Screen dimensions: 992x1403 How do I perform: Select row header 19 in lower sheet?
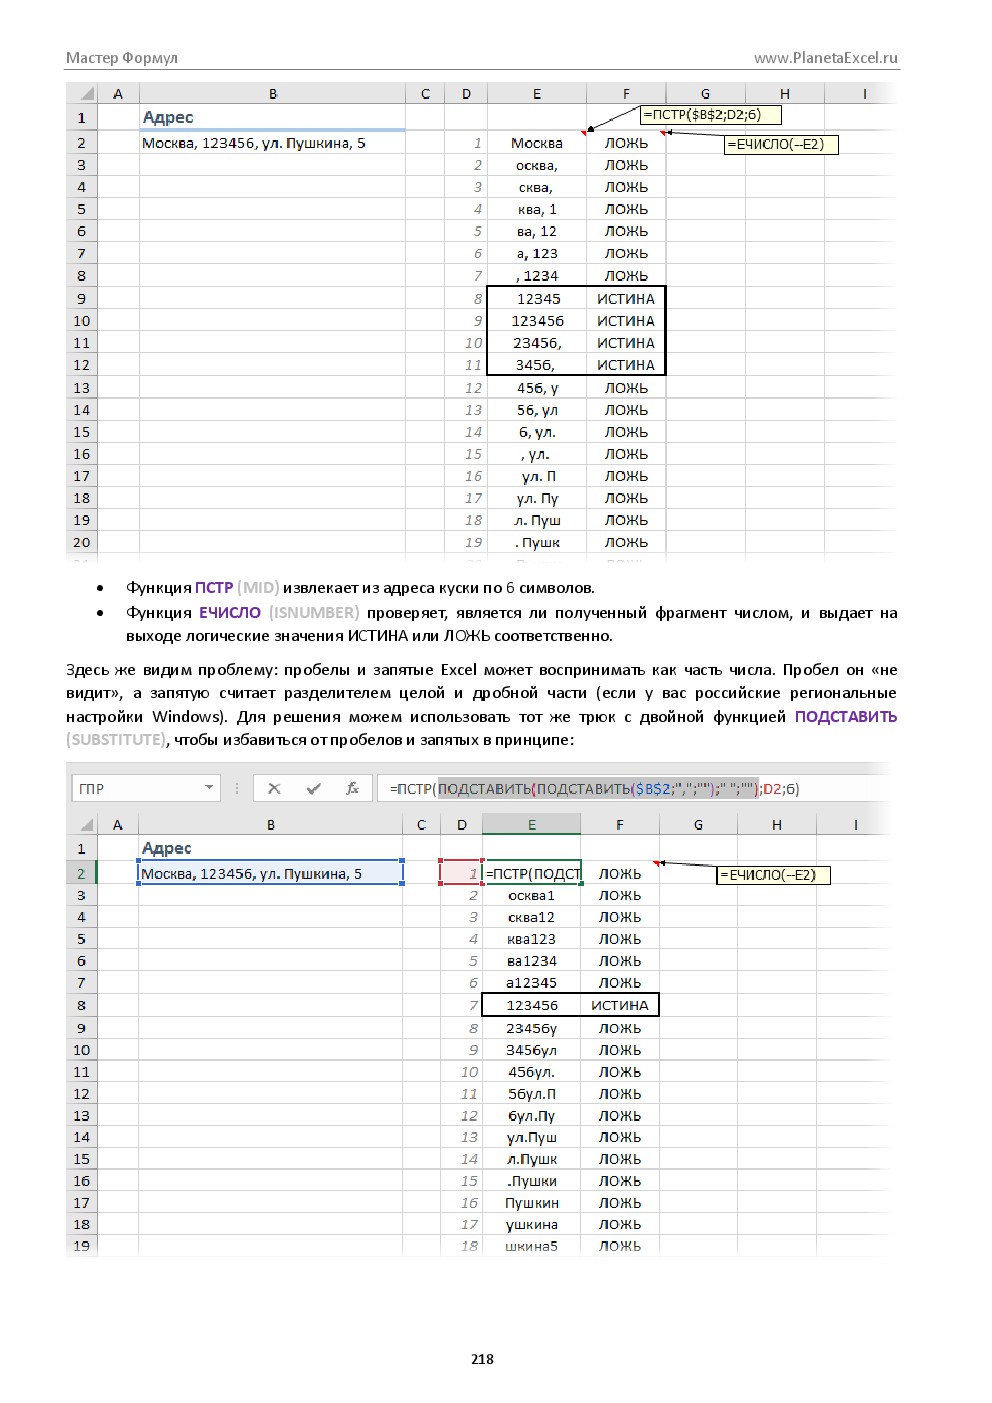pos(82,1246)
